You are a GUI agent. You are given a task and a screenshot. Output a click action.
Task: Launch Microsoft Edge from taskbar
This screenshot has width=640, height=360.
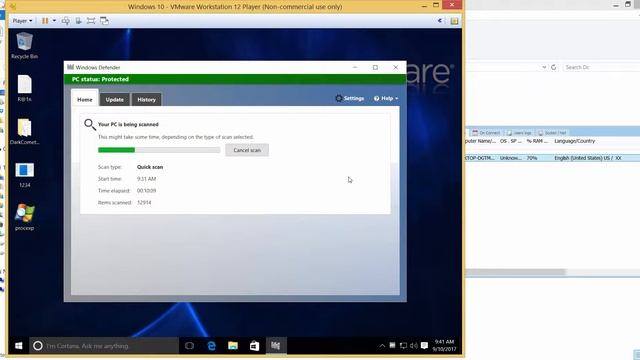(x=211, y=346)
